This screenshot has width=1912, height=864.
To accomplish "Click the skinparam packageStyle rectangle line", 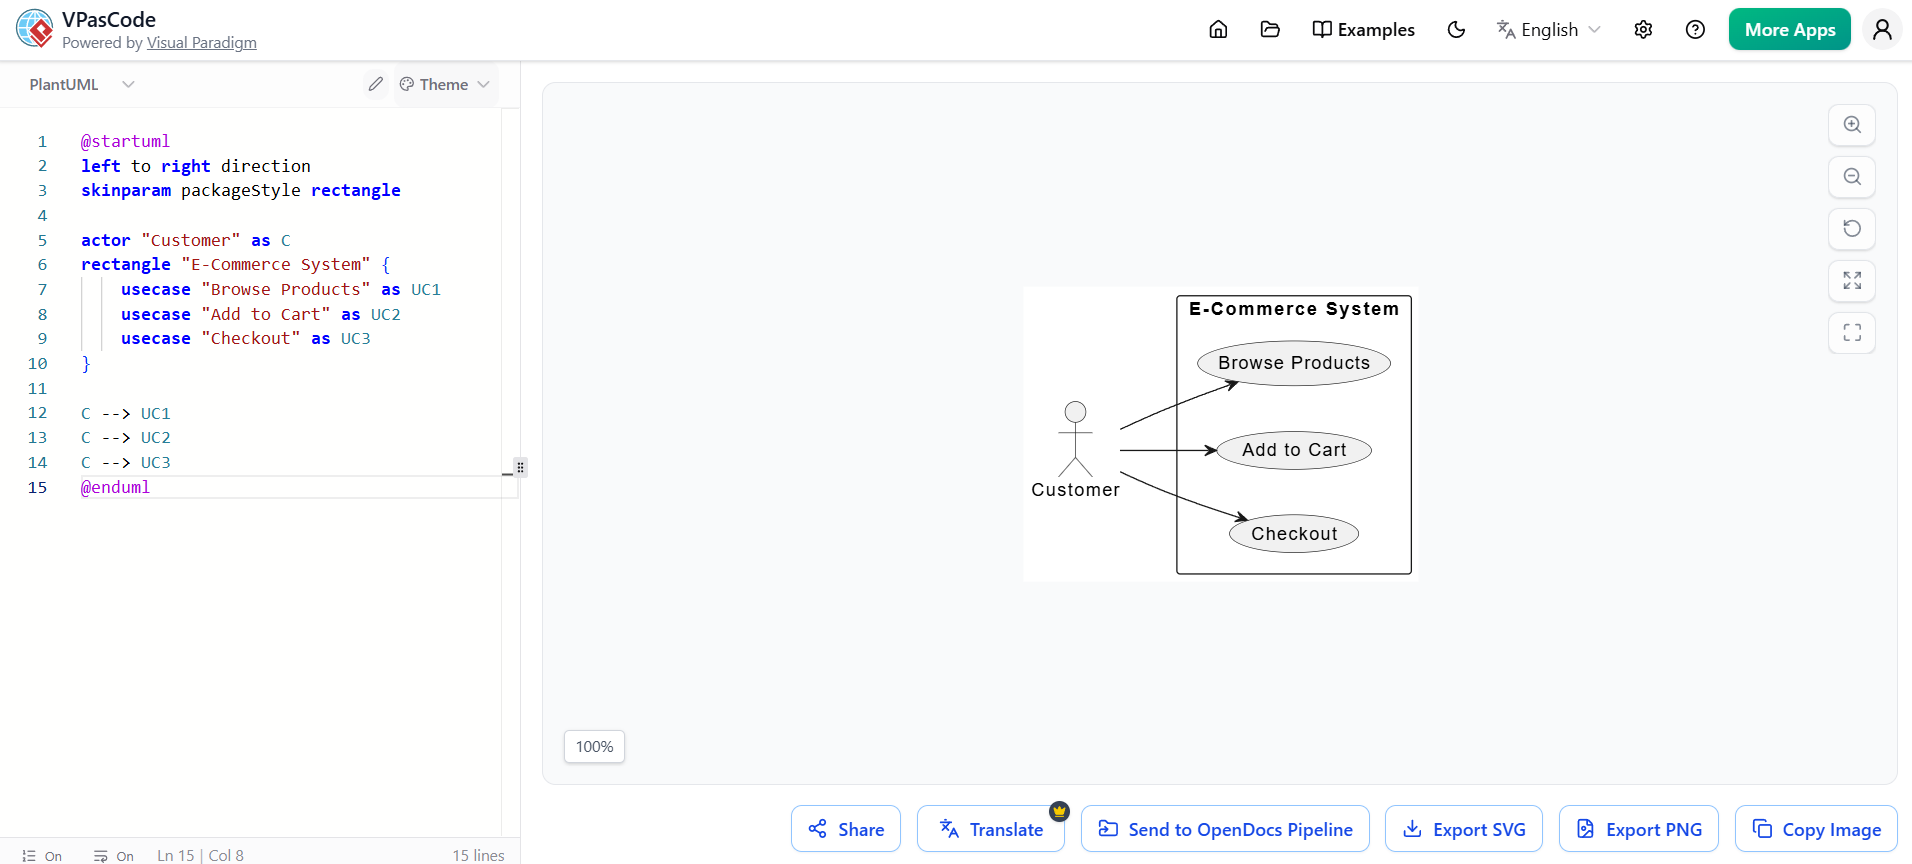I will tap(241, 190).
